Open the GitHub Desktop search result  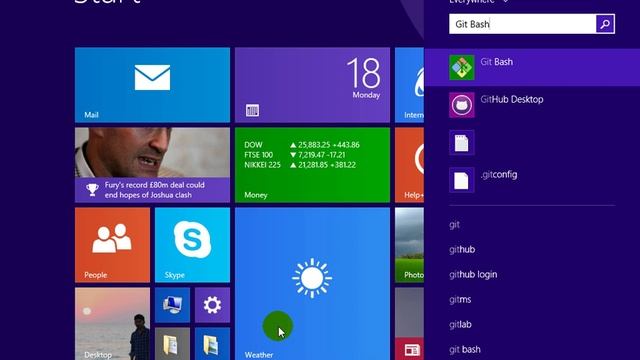532,105
